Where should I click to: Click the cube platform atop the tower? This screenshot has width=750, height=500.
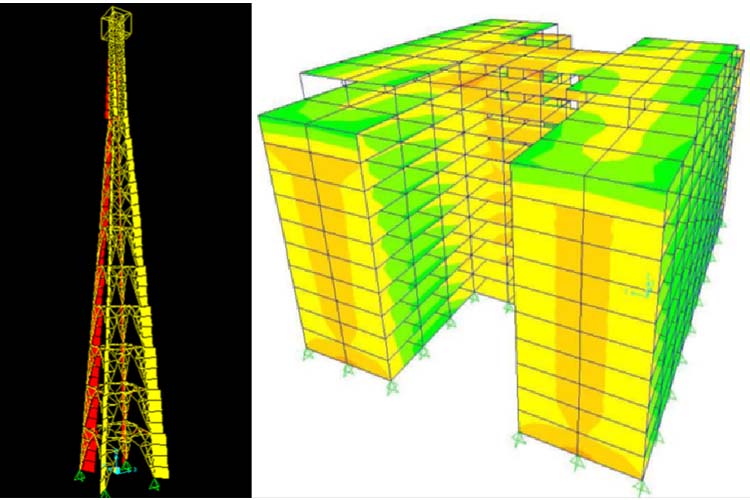[x=117, y=24]
